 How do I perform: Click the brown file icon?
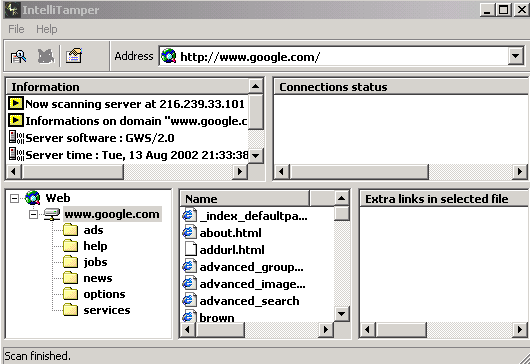click(189, 316)
